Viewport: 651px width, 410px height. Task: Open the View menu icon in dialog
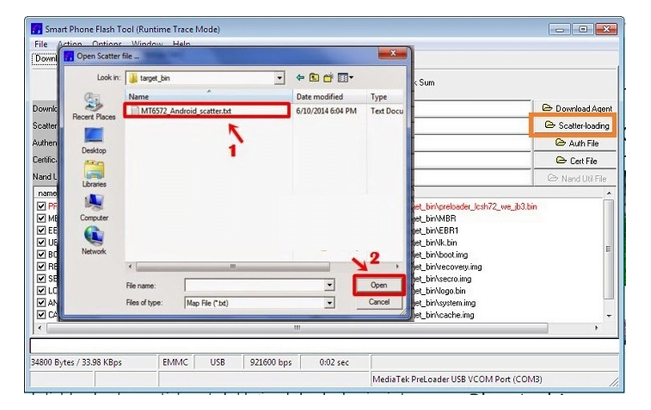click(x=345, y=78)
